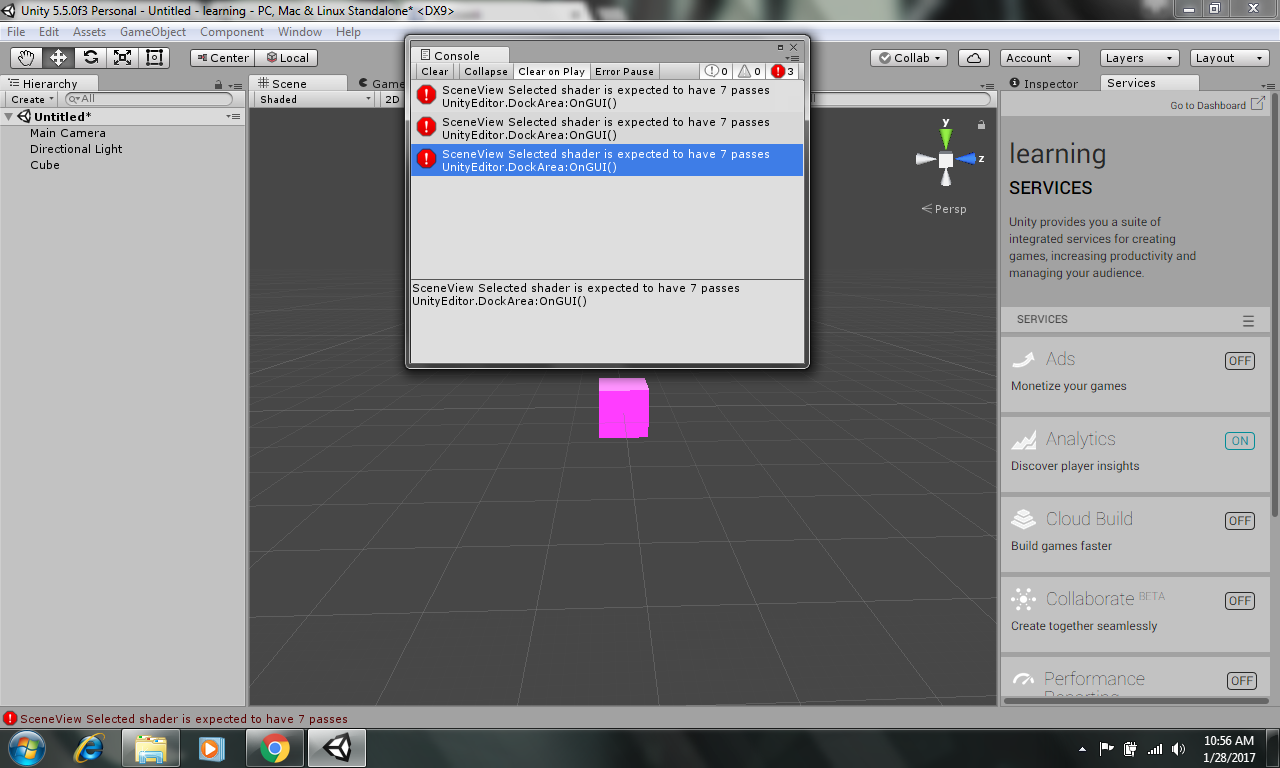Screen dimensions: 1280x768
Task: Toggle the scene gizmo lock icon
Action: pyautogui.click(x=981, y=125)
